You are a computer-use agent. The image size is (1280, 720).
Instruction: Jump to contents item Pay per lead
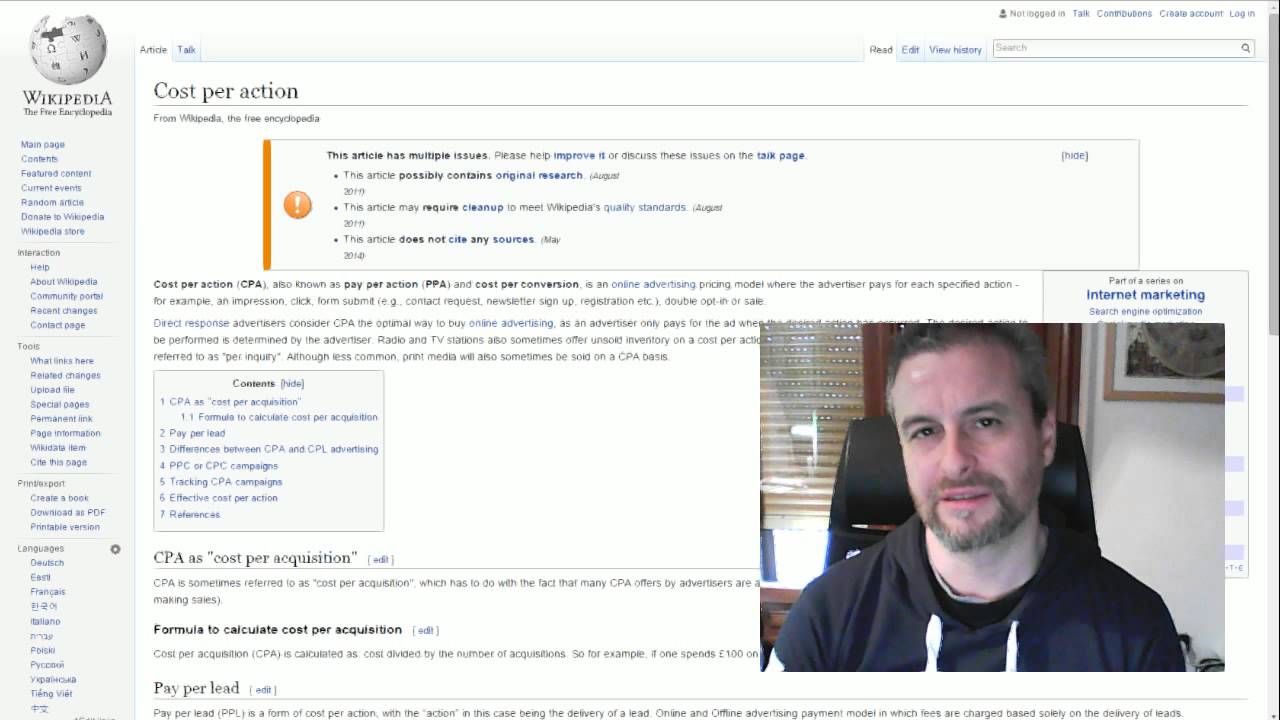tap(192, 434)
